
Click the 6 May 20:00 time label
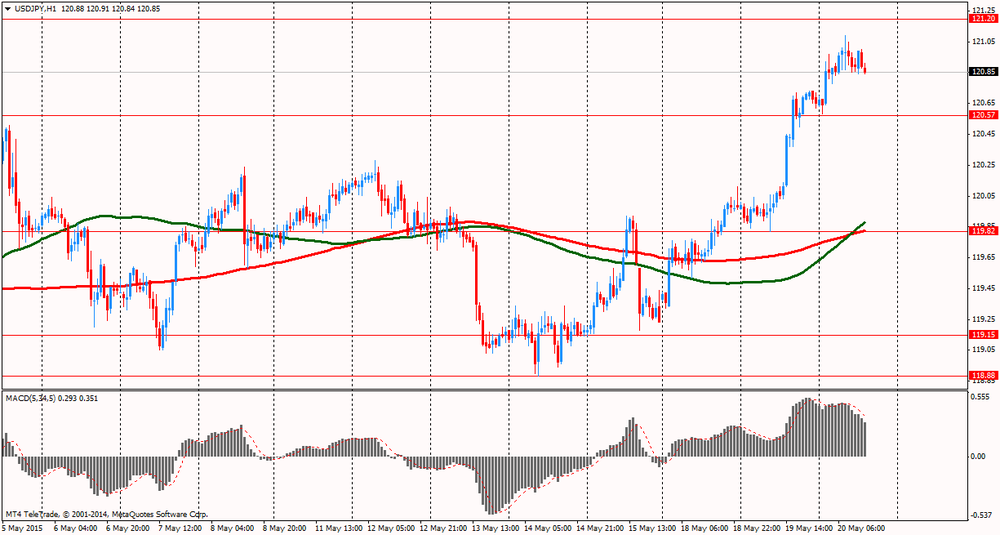(128, 529)
